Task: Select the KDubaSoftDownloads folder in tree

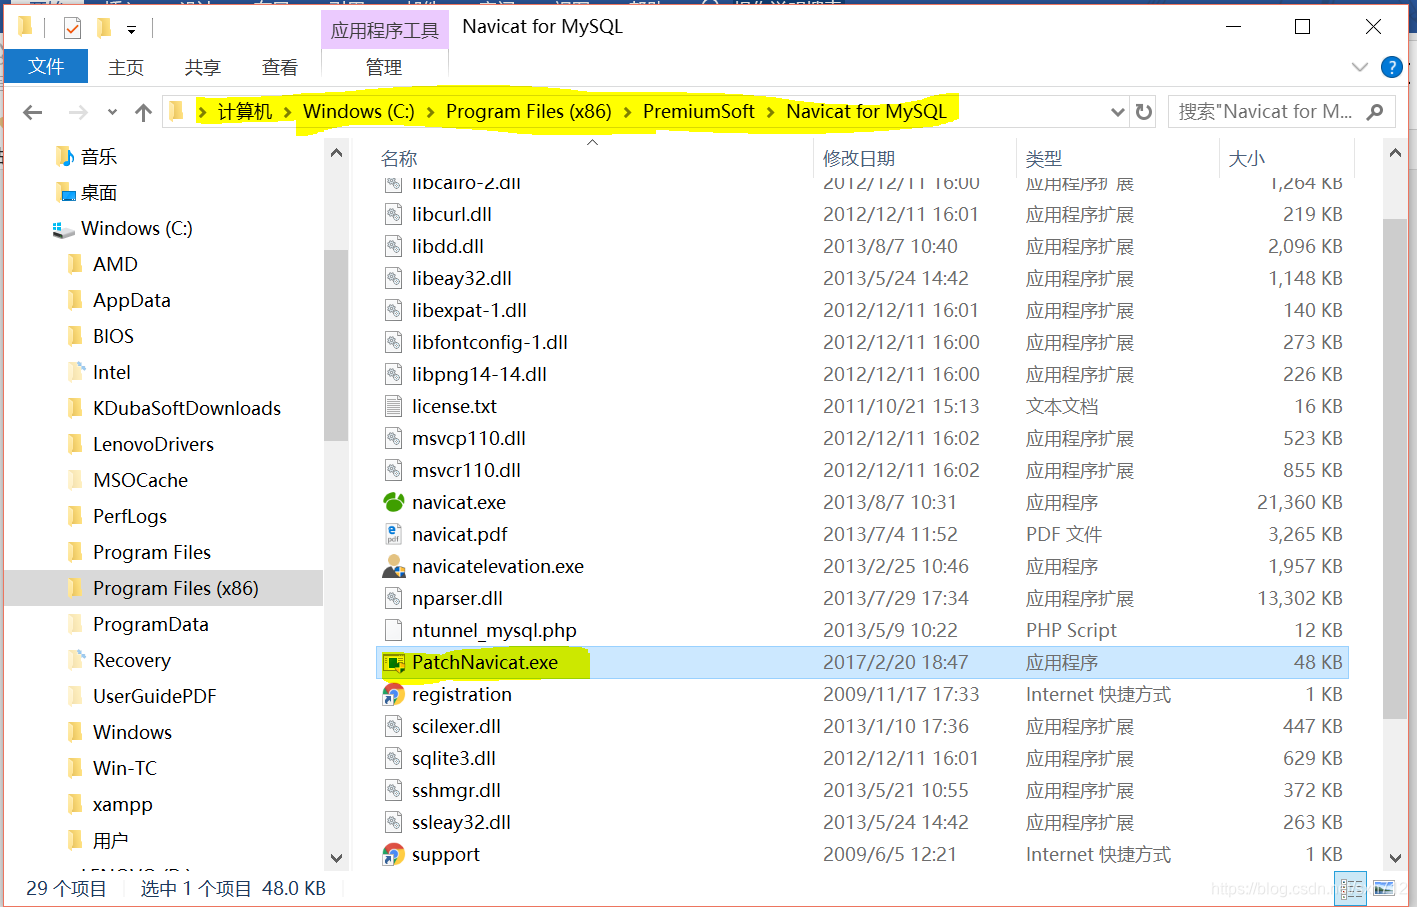Action: (186, 408)
